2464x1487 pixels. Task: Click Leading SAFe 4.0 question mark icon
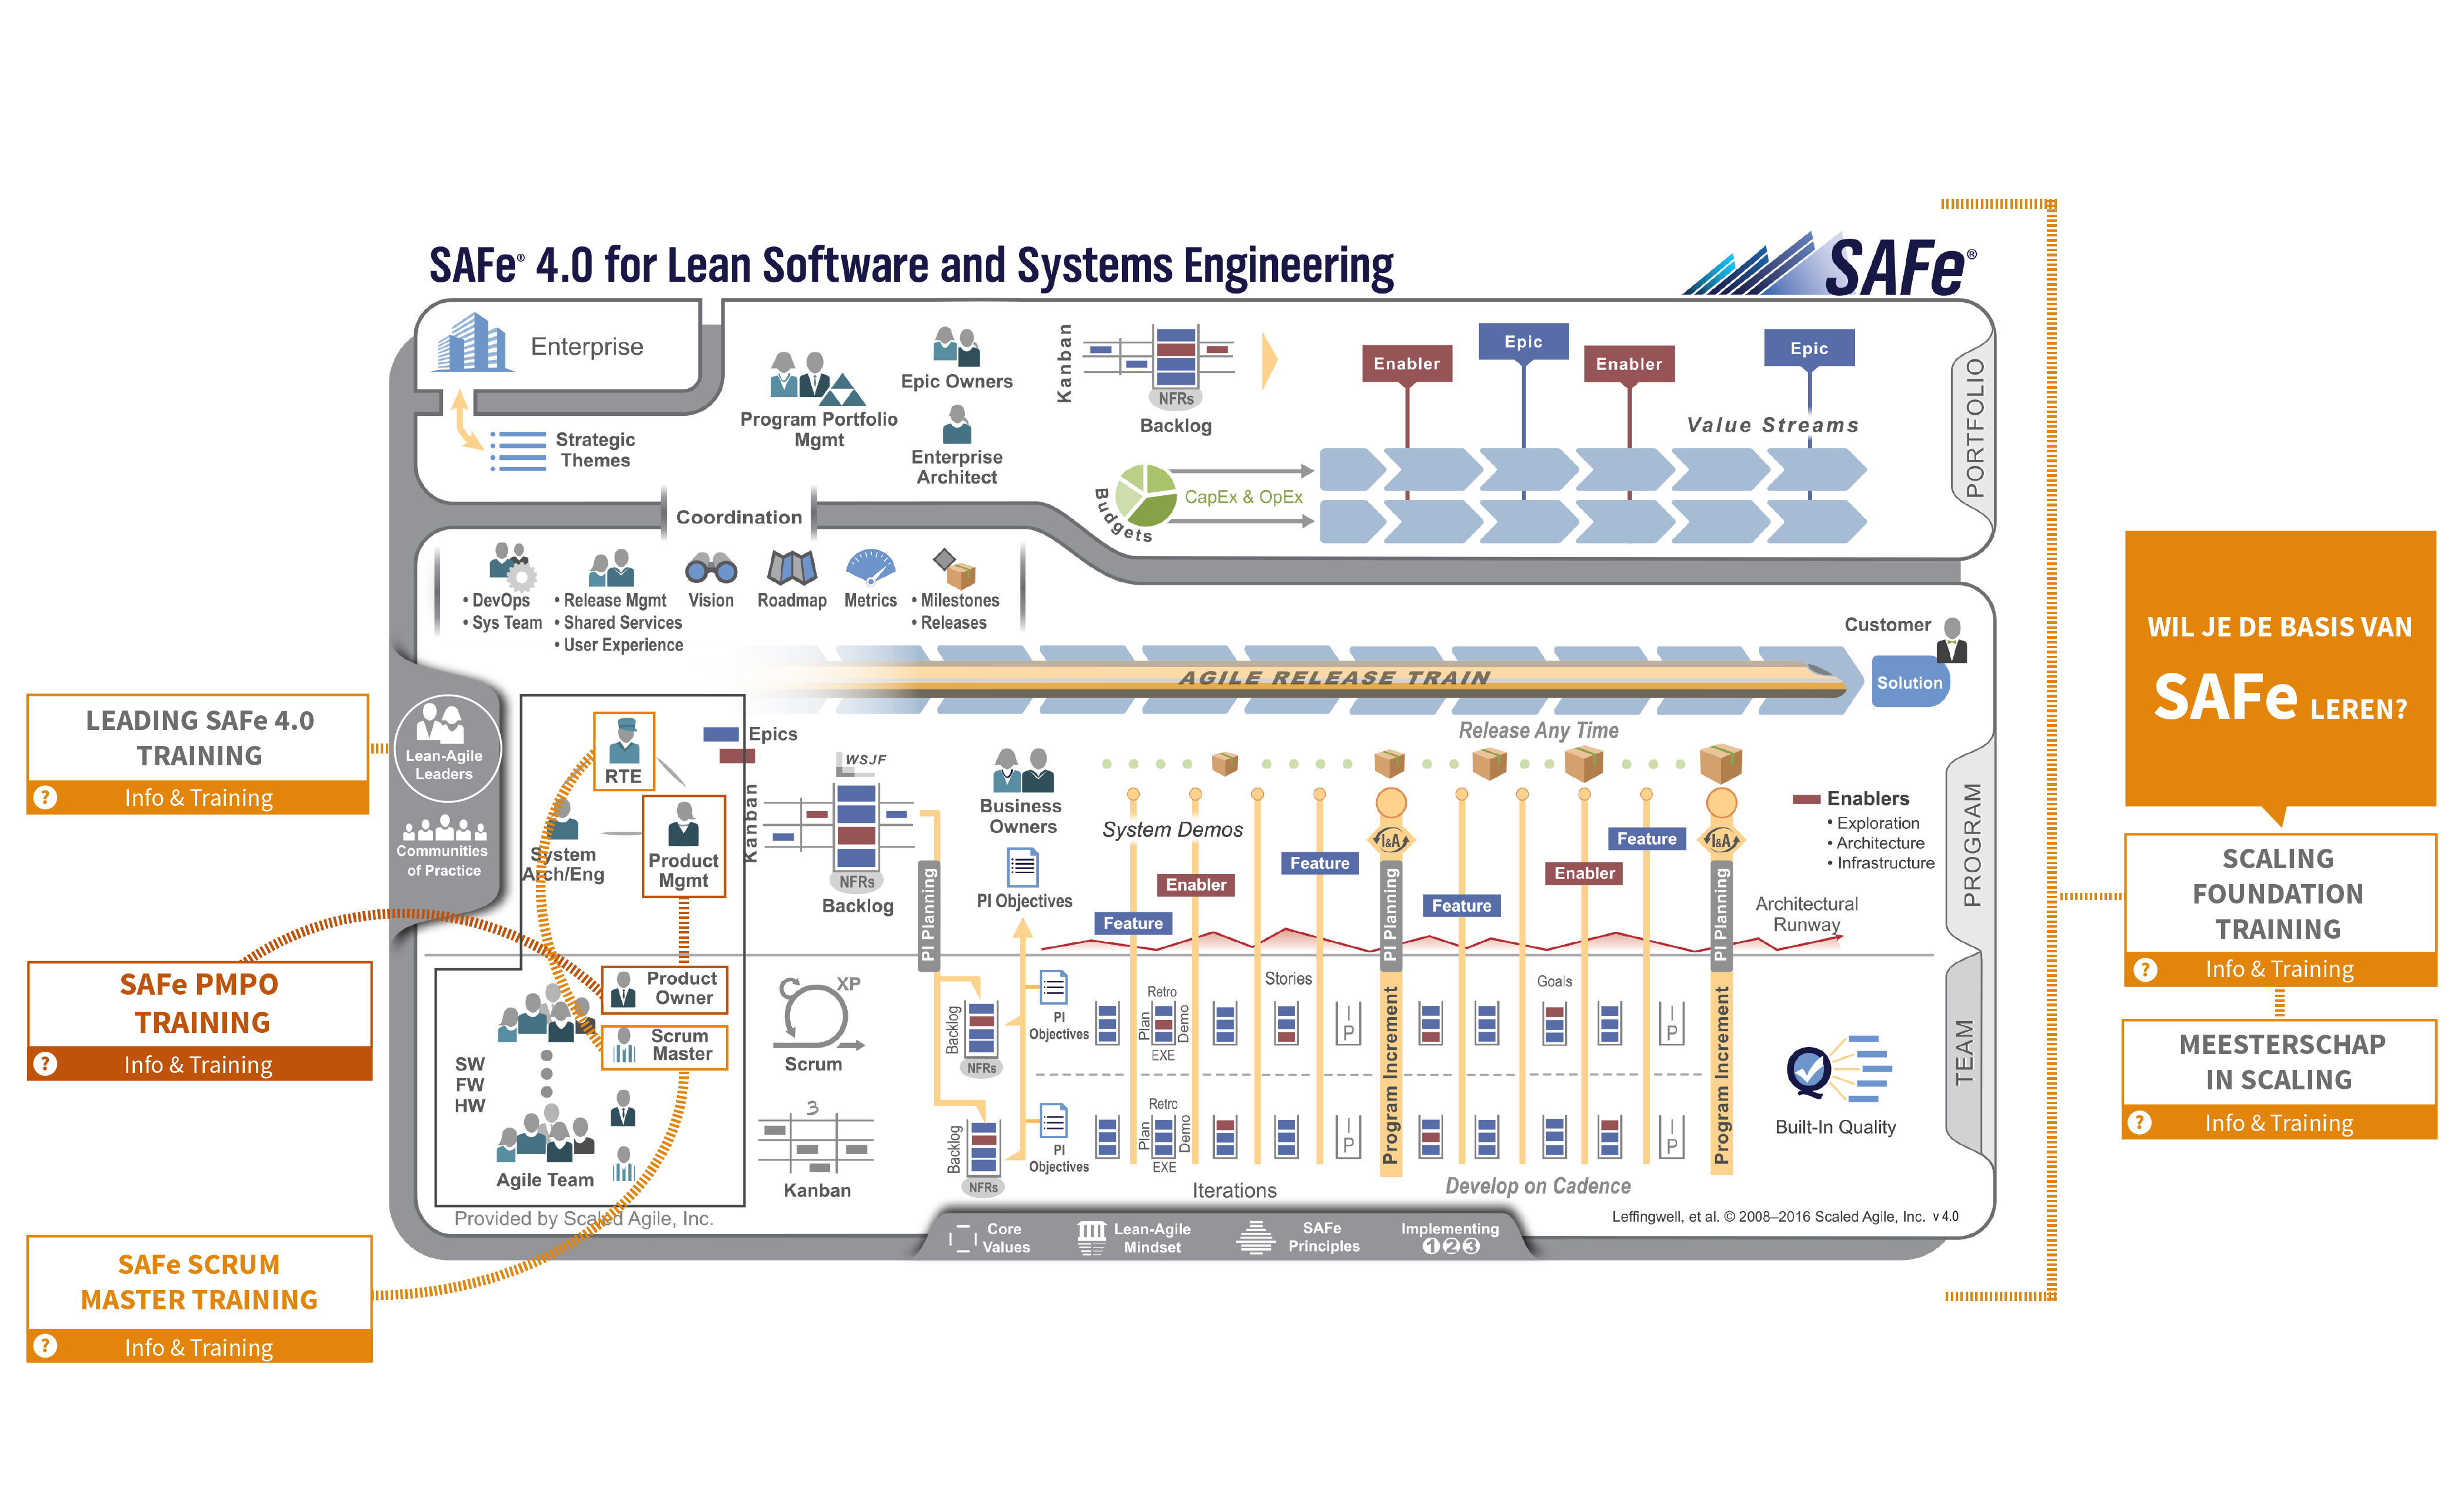45,797
